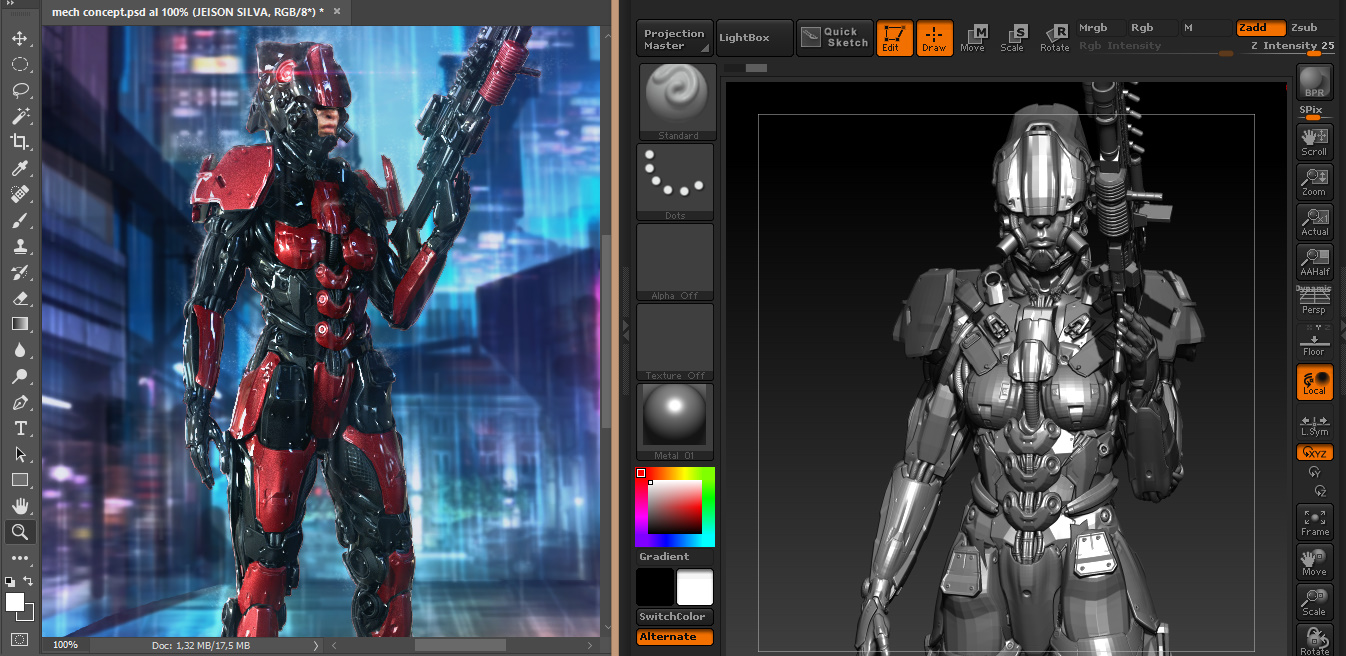Viewport: 1346px width, 656px height.
Task: Enable Zsub sculpting mode
Action: [x=1311, y=28]
